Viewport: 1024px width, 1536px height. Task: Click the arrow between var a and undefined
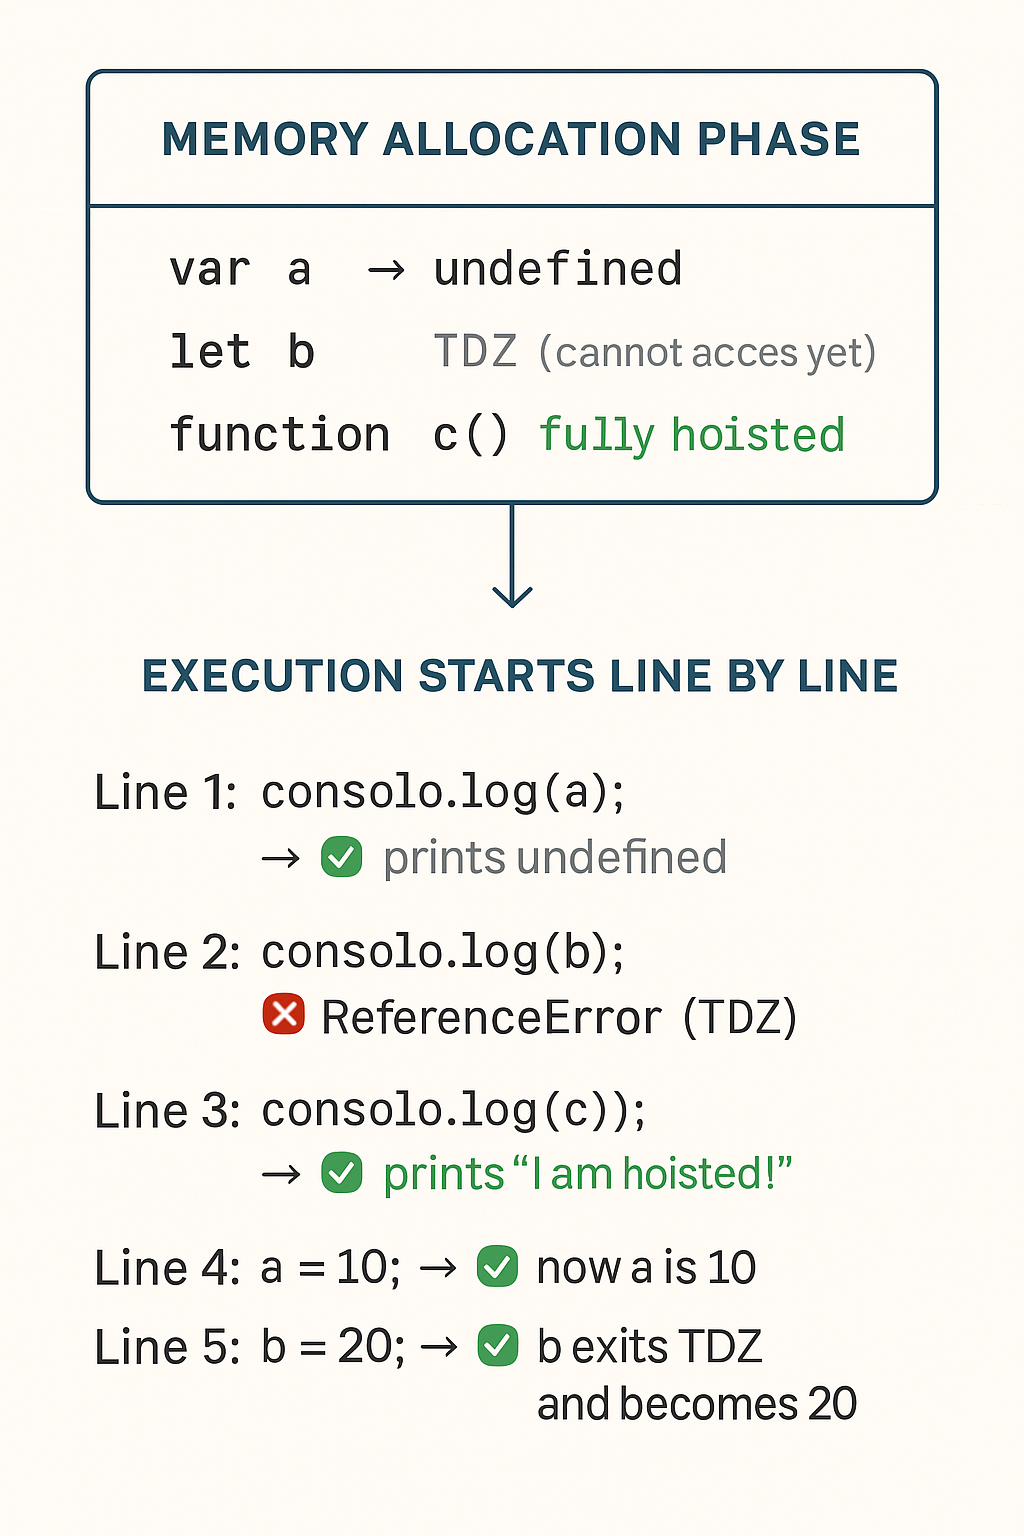(x=386, y=270)
